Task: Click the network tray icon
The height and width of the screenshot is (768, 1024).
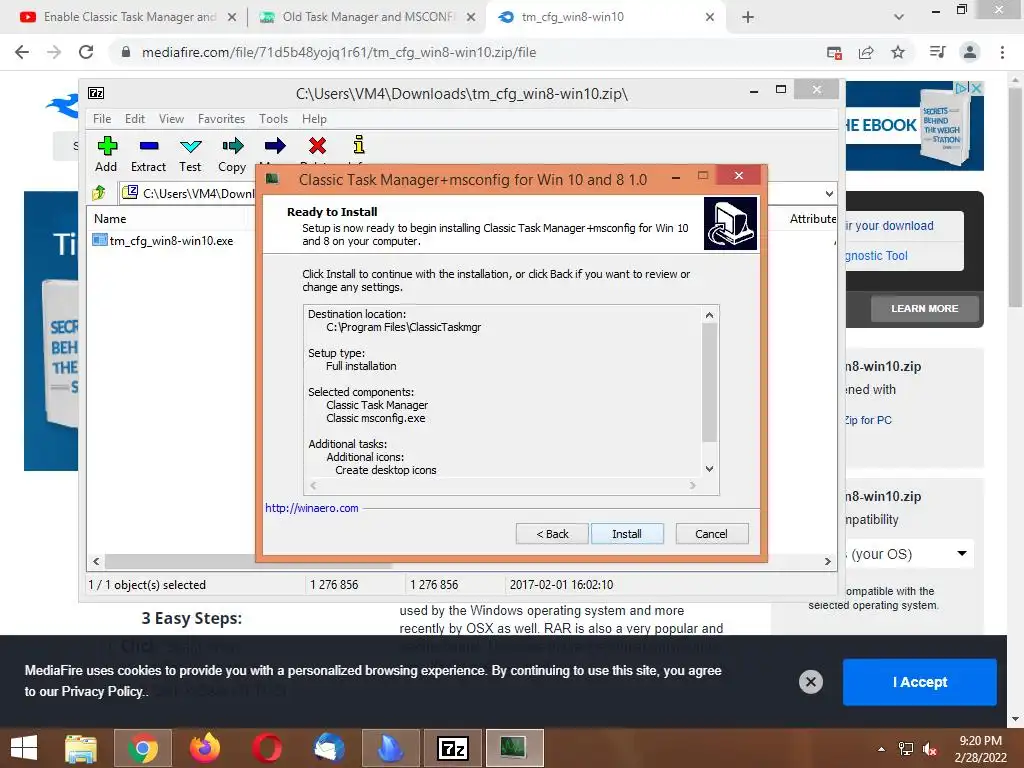Action: (906, 749)
